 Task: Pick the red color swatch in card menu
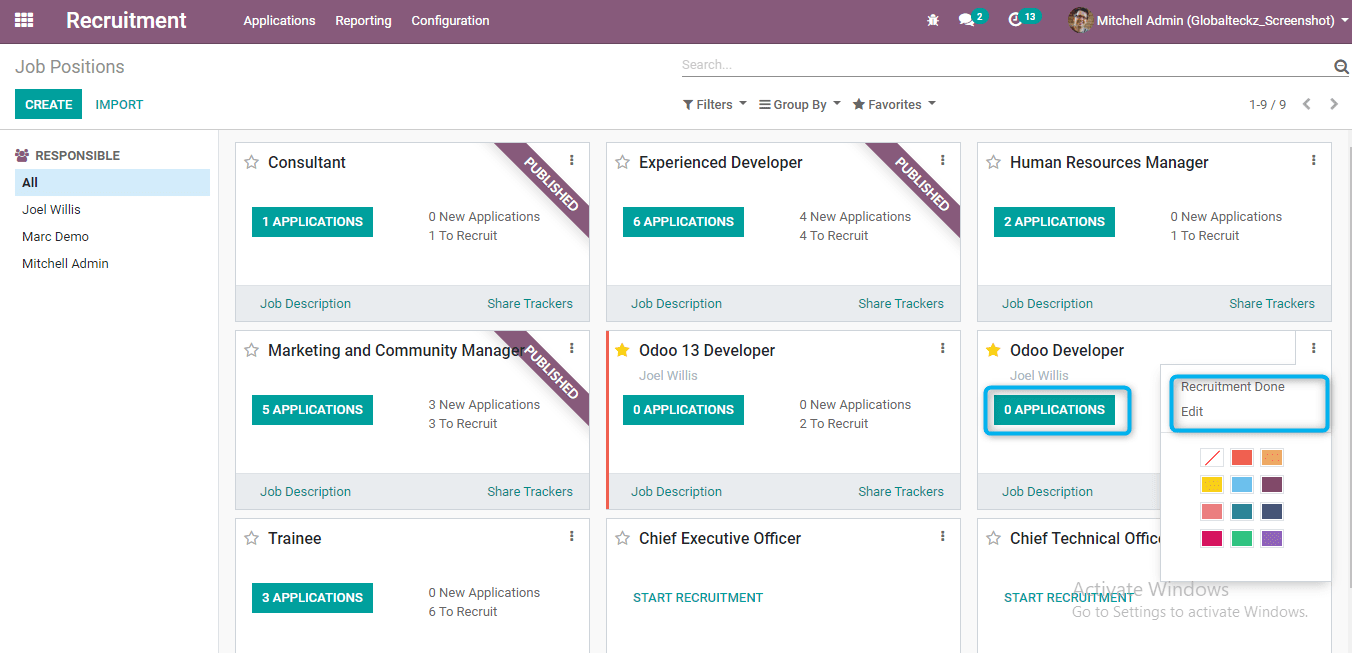[x=1241, y=457]
